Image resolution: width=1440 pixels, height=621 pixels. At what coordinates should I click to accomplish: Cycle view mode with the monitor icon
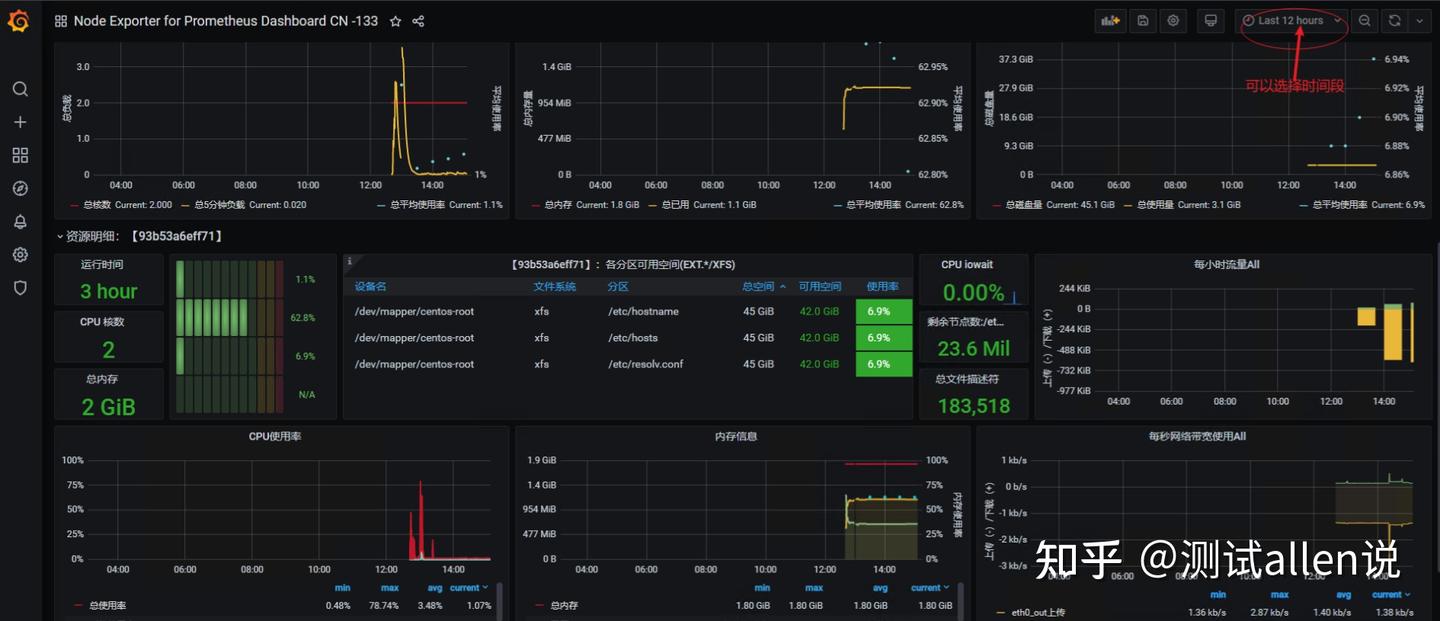click(x=1210, y=20)
